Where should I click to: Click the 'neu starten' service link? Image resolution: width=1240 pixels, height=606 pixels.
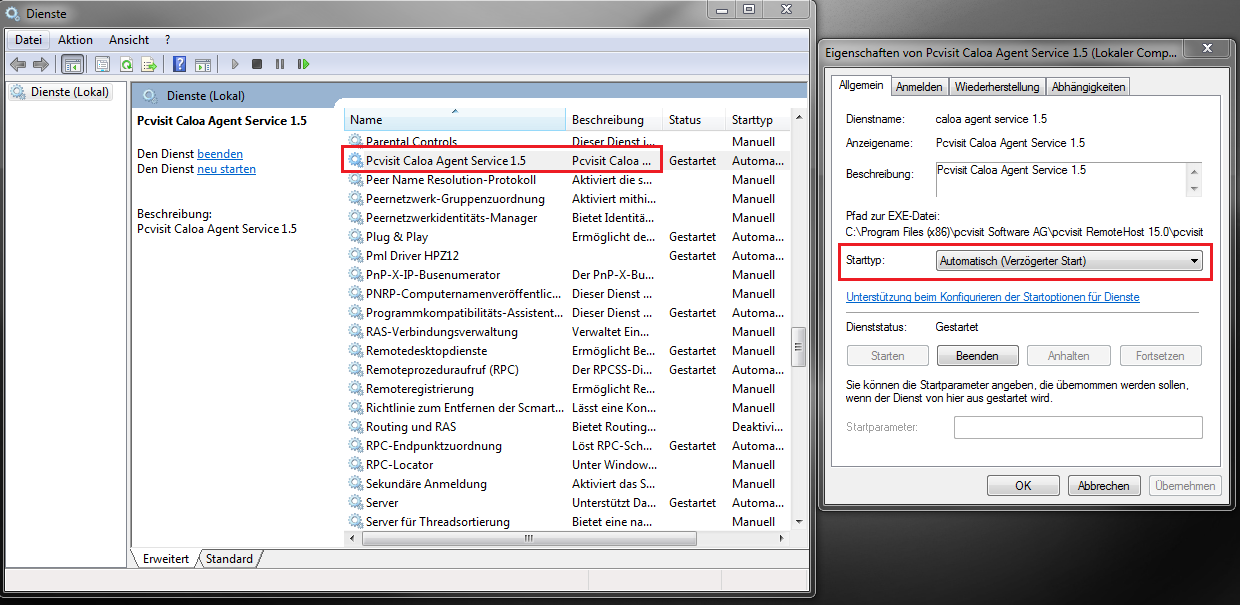tap(226, 169)
